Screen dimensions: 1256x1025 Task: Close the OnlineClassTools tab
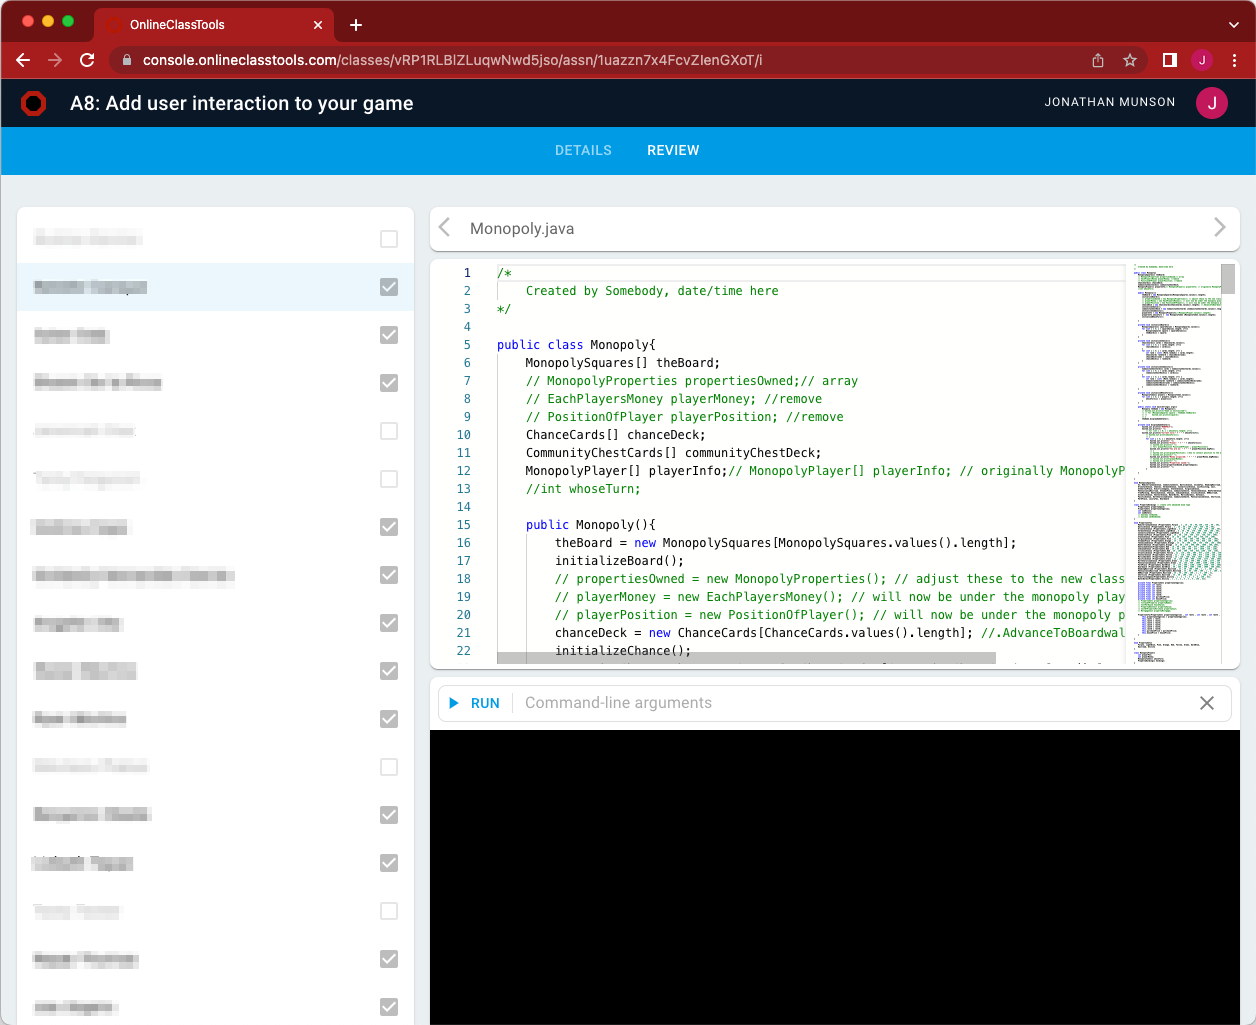tap(318, 25)
